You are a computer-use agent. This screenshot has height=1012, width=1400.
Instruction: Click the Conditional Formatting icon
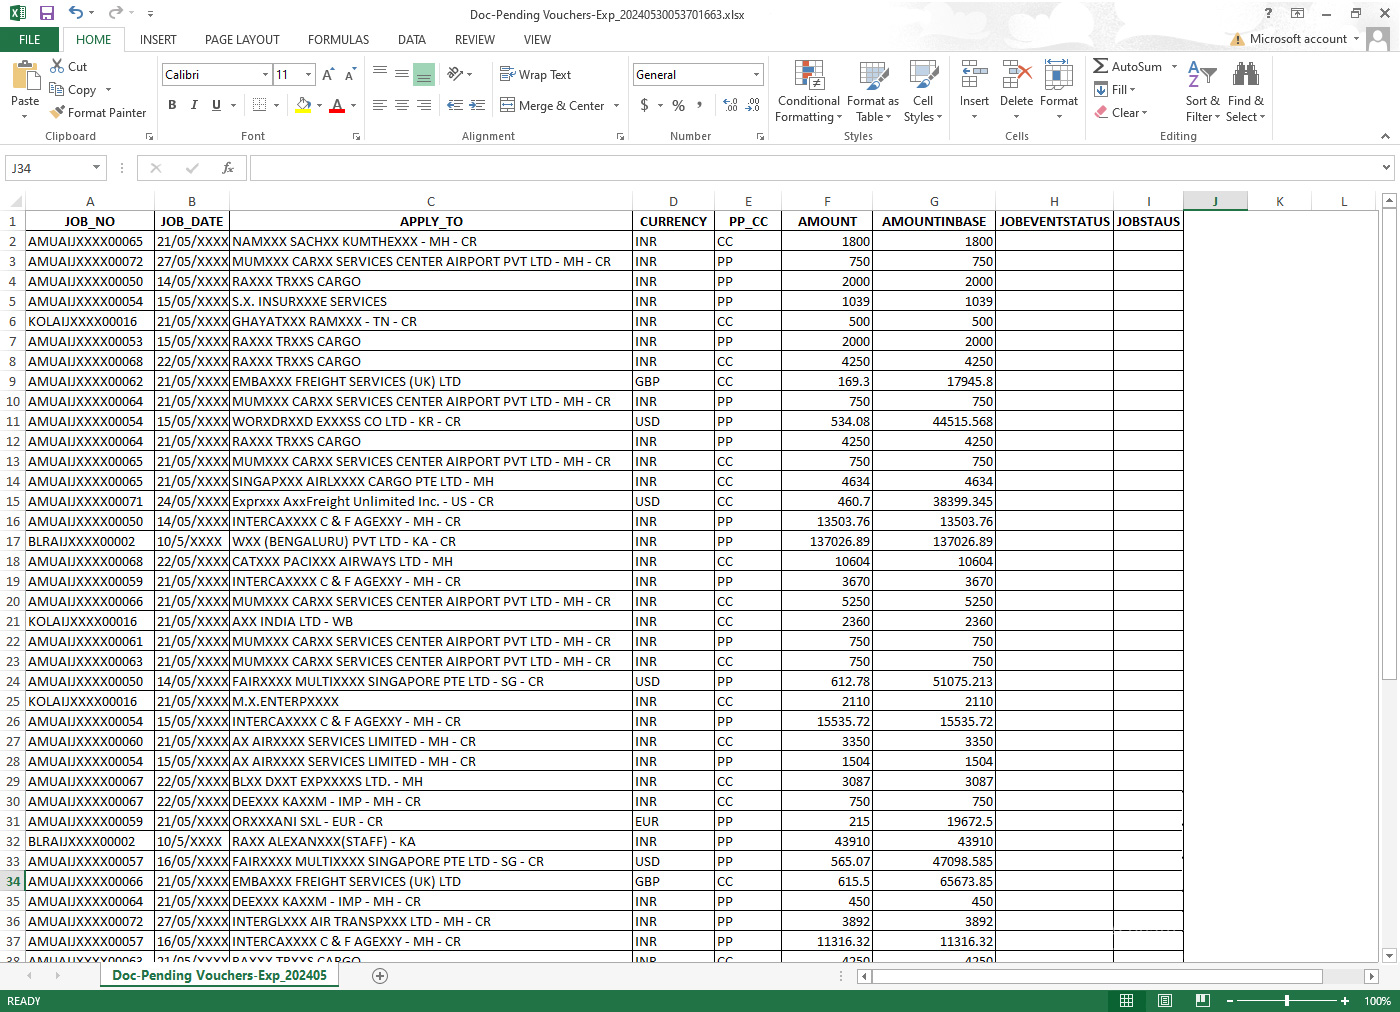808,76
